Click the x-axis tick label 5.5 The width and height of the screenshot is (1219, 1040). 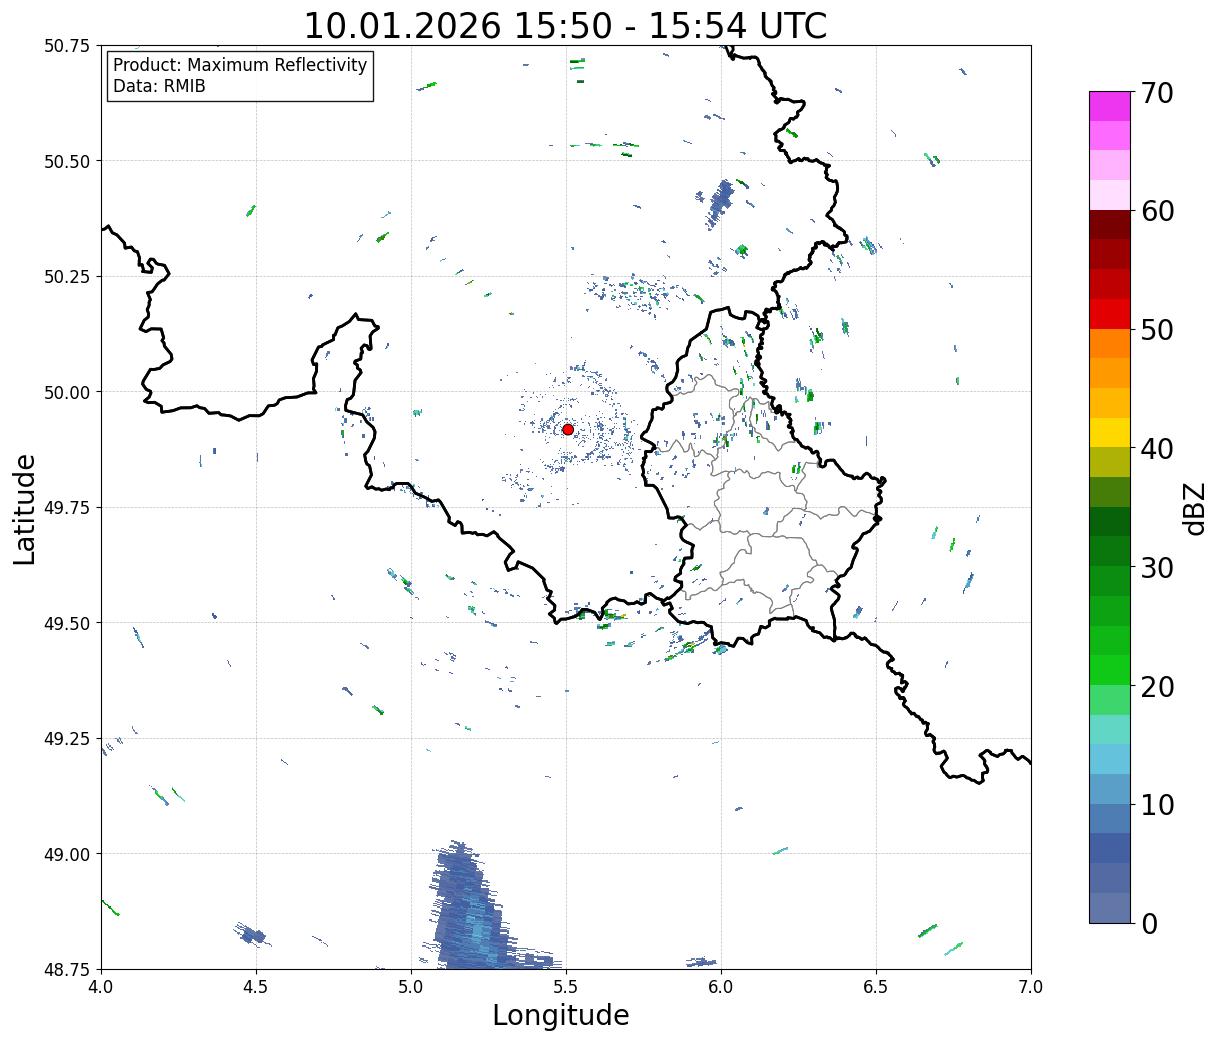pyautogui.click(x=566, y=986)
